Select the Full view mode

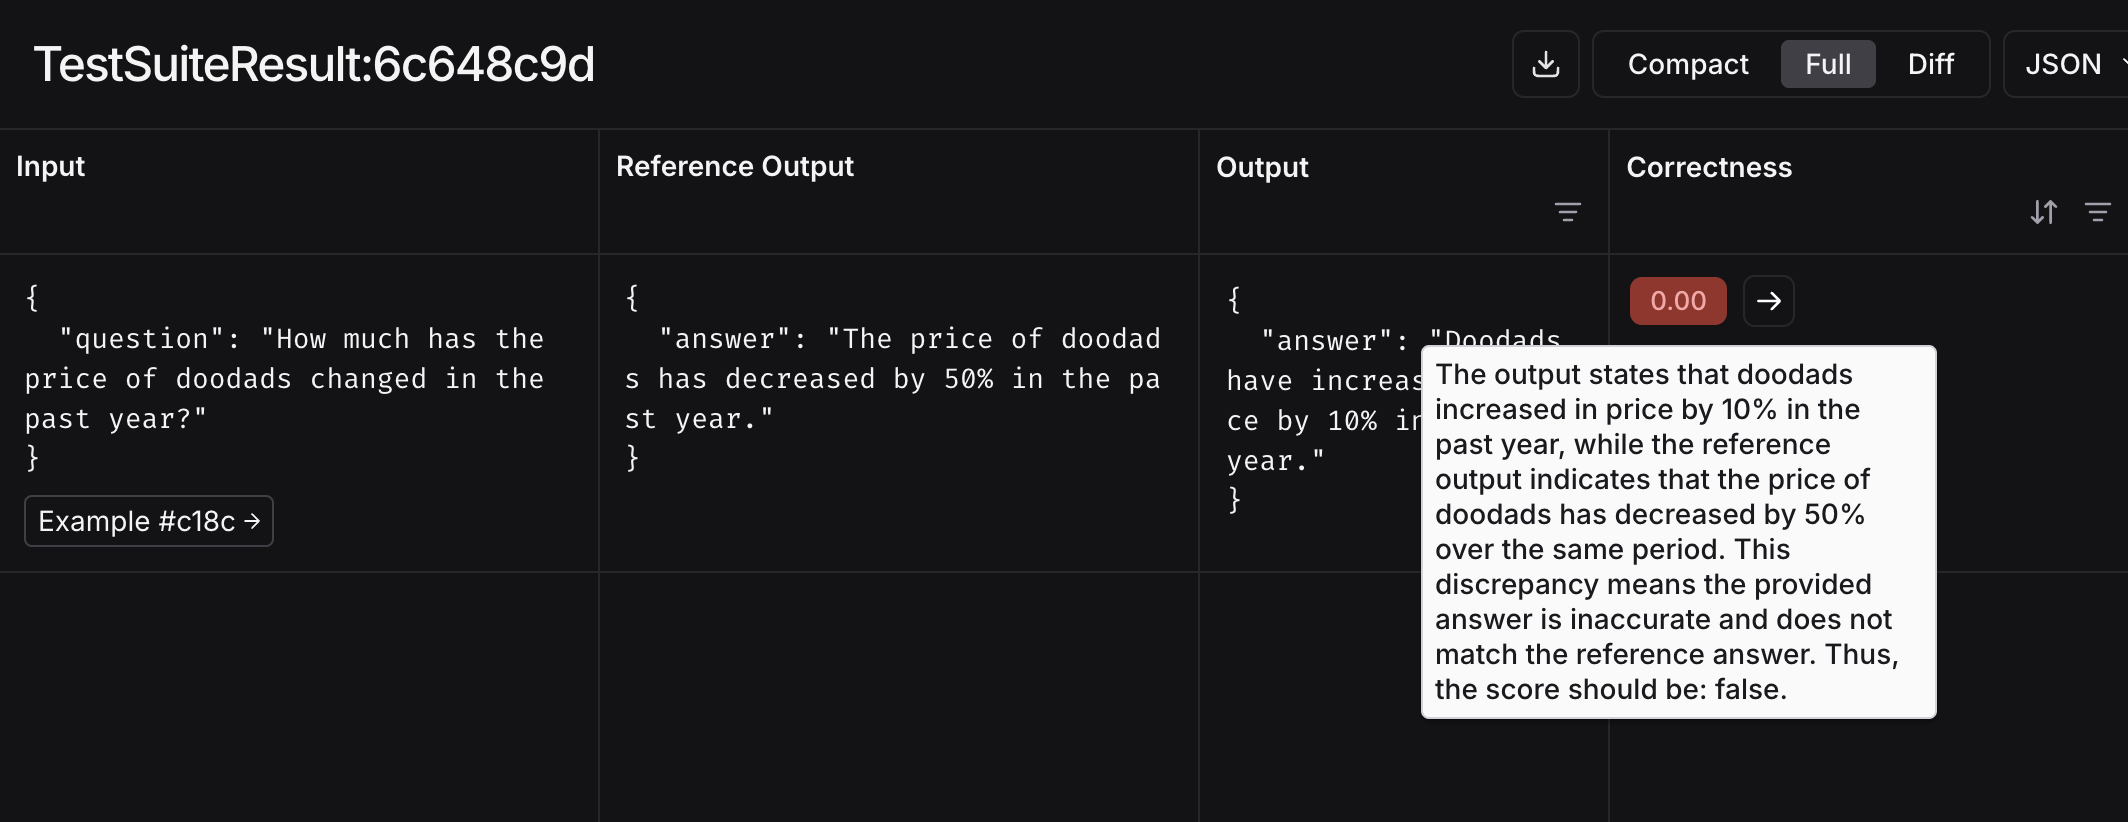click(1827, 64)
